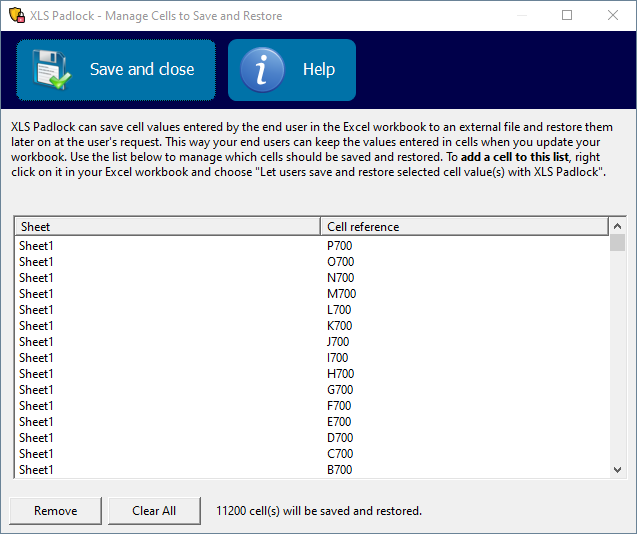Click the blue info Help icon

[x=262, y=70]
